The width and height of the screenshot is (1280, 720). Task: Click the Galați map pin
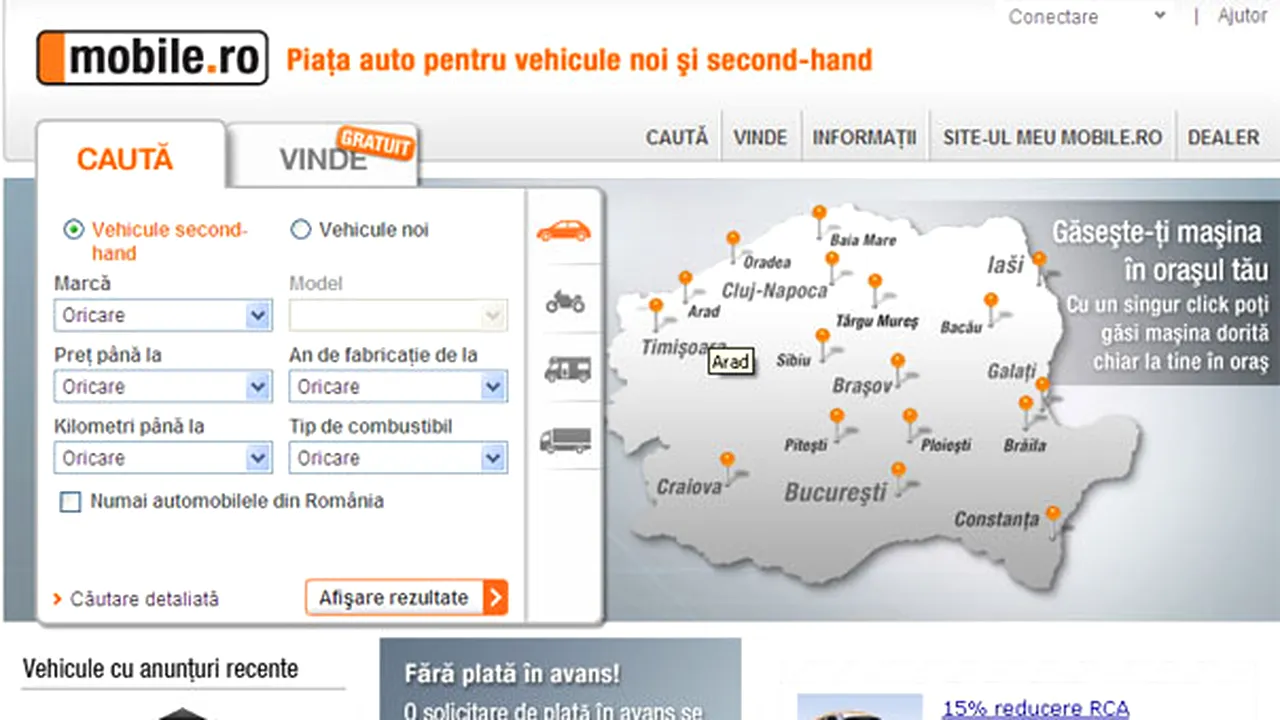click(1042, 385)
